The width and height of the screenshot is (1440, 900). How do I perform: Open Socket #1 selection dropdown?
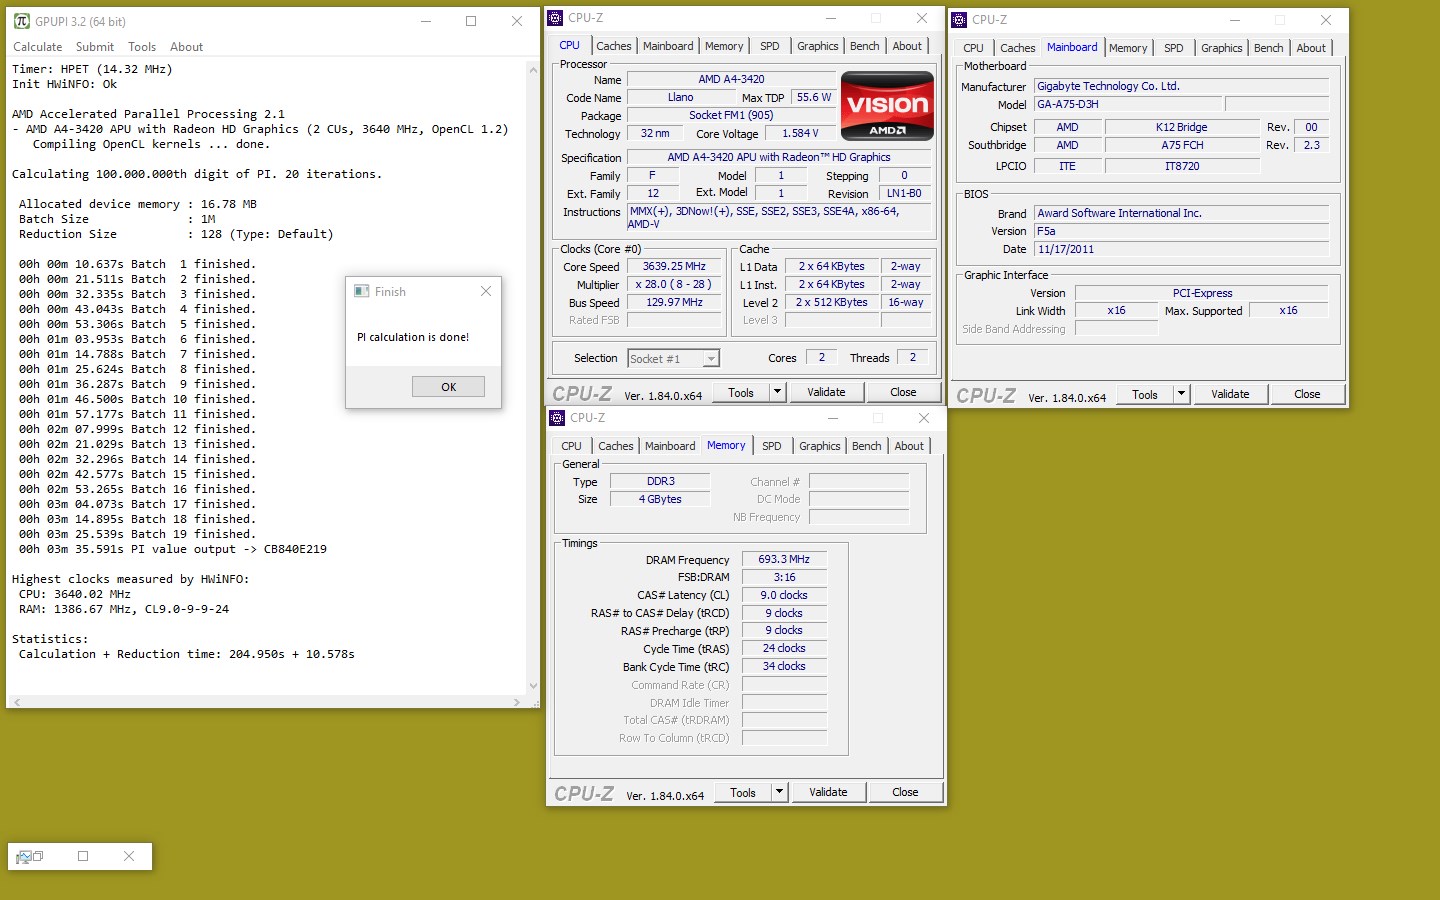pos(673,358)
